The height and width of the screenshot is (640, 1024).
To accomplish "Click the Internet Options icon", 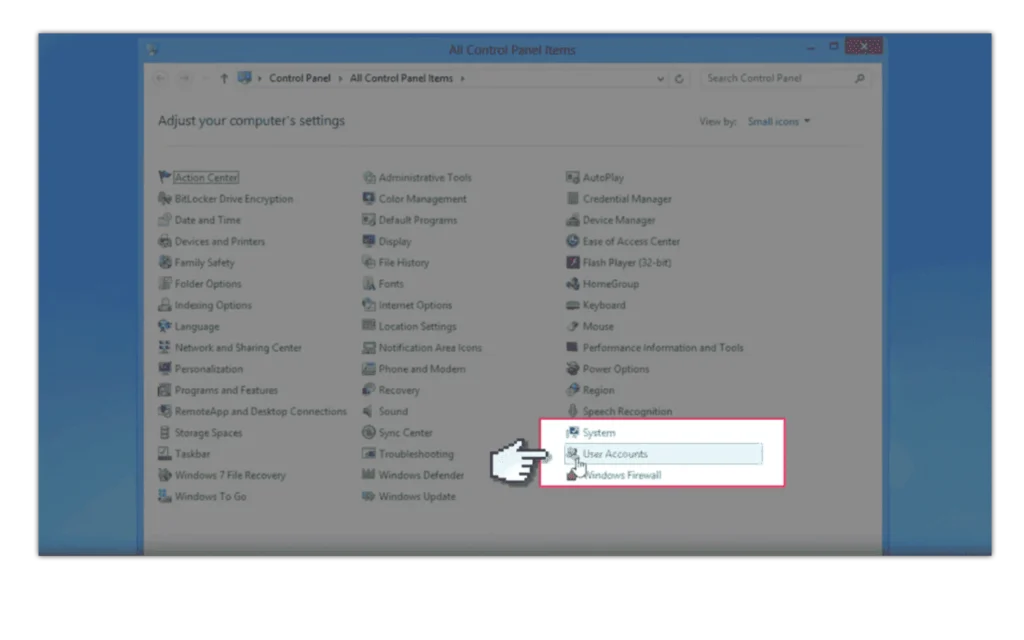I will (x=369, y=305).
